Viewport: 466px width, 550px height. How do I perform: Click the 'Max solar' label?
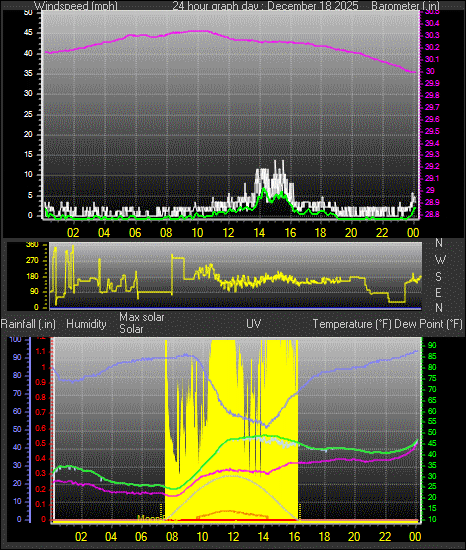tap(142, 317)
